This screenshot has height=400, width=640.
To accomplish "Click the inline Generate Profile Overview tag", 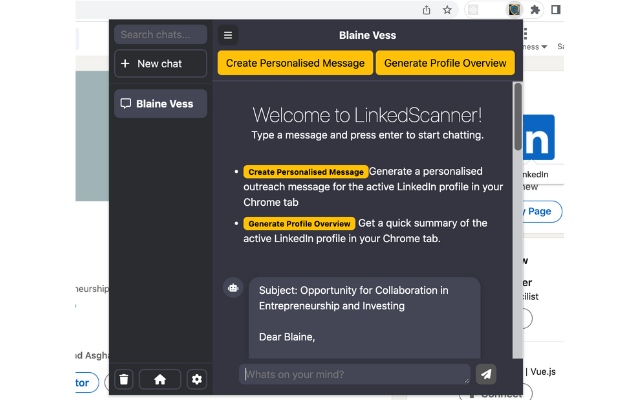I will (299, 224).
